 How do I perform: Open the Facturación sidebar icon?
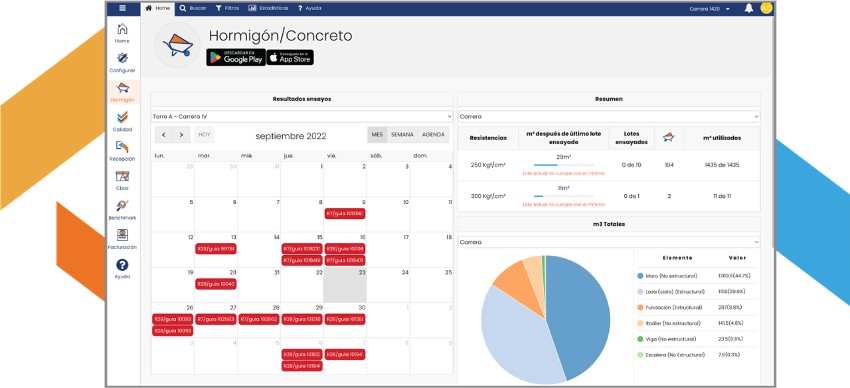coord(123,235)
